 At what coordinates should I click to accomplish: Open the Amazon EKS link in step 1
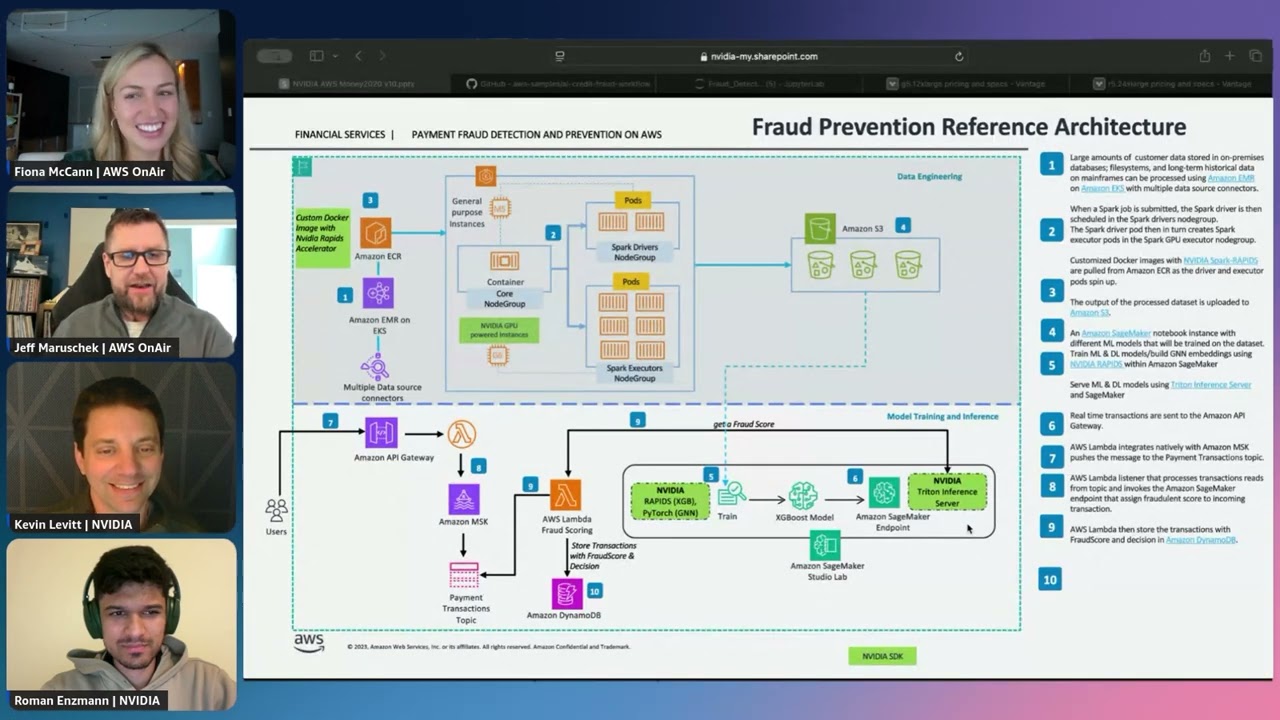(x=1103, y=188)
